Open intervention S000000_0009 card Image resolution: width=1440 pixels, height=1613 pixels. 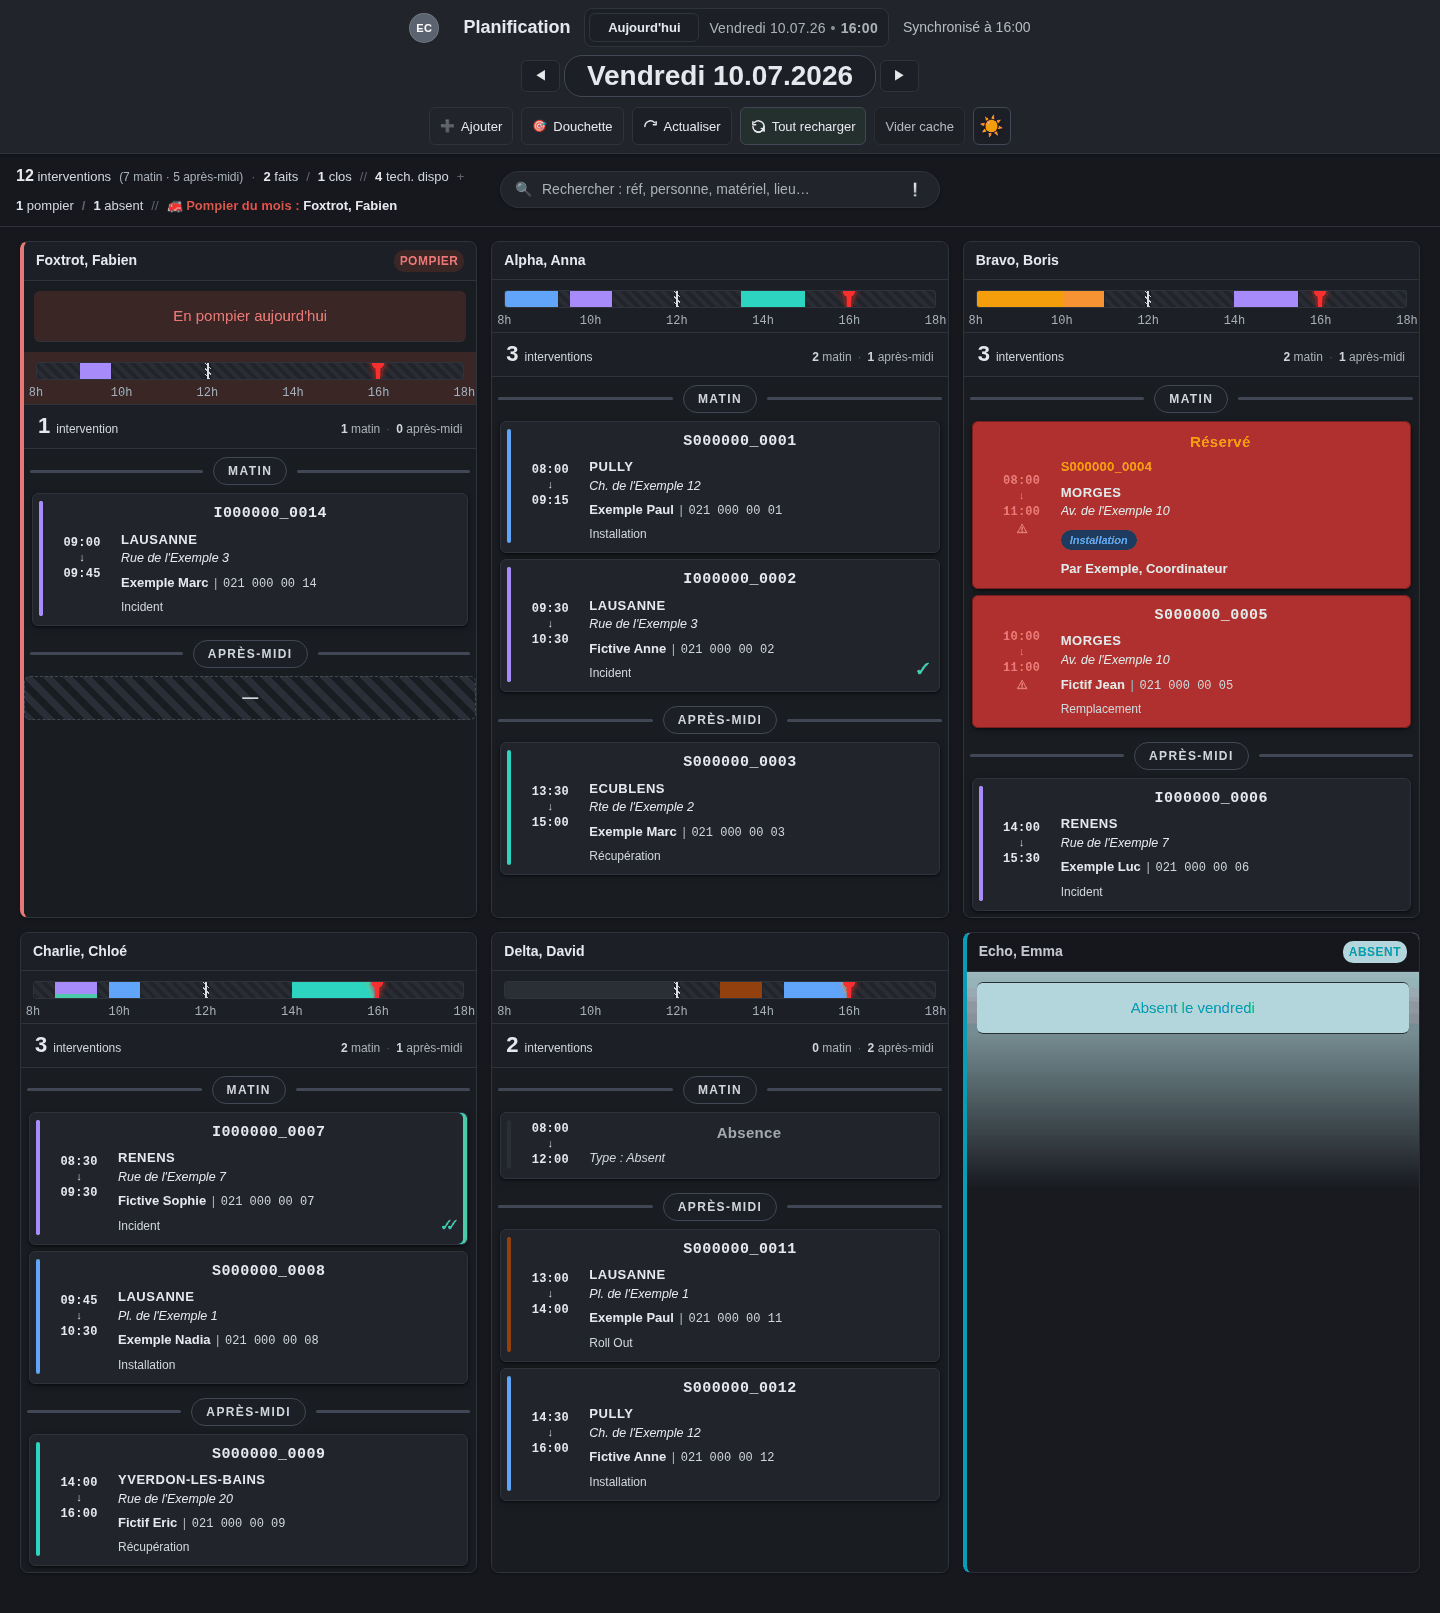(248, 1500)
